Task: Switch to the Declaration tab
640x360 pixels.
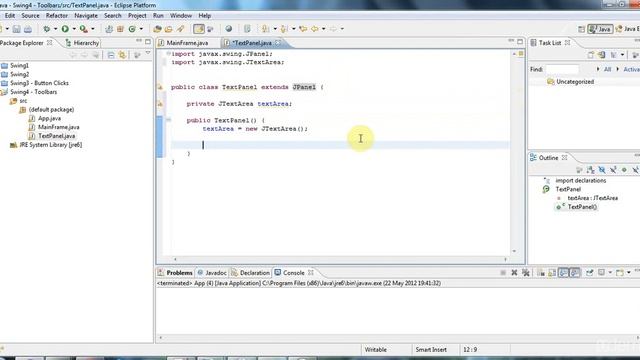Action: coord(250,273)
